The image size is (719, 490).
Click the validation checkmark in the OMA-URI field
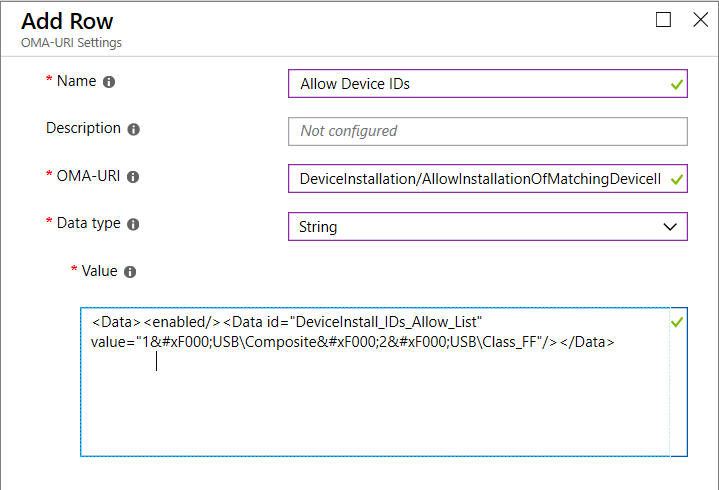pos(677,179)
